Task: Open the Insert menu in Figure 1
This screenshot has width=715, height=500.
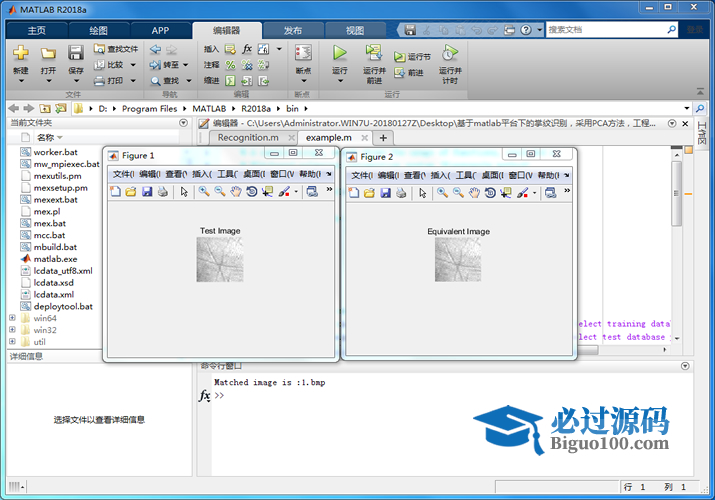Action: pos(202,174)
